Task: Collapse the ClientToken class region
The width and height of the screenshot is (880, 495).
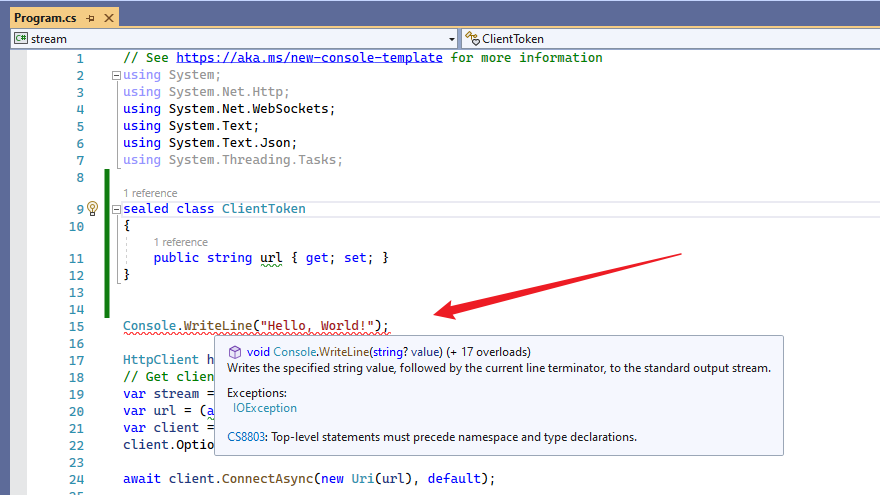Action: pos(116,209)
